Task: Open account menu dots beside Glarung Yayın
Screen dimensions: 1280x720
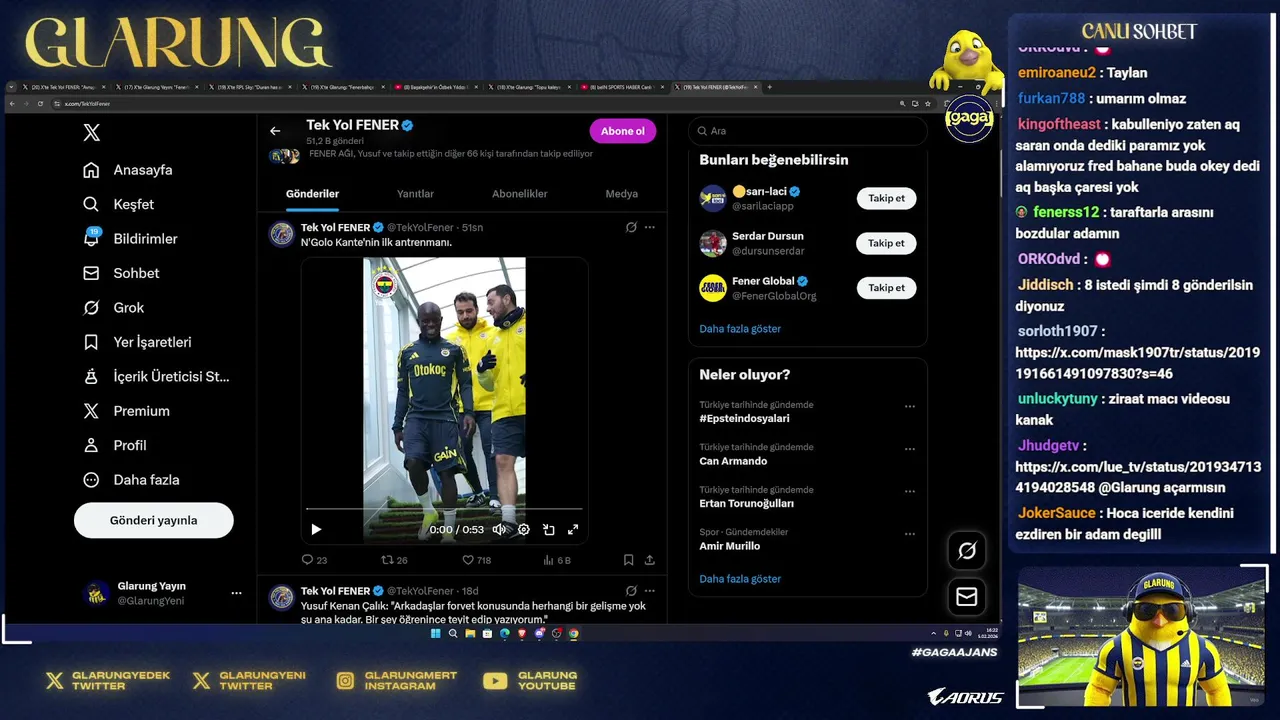Action: point(236,593)
